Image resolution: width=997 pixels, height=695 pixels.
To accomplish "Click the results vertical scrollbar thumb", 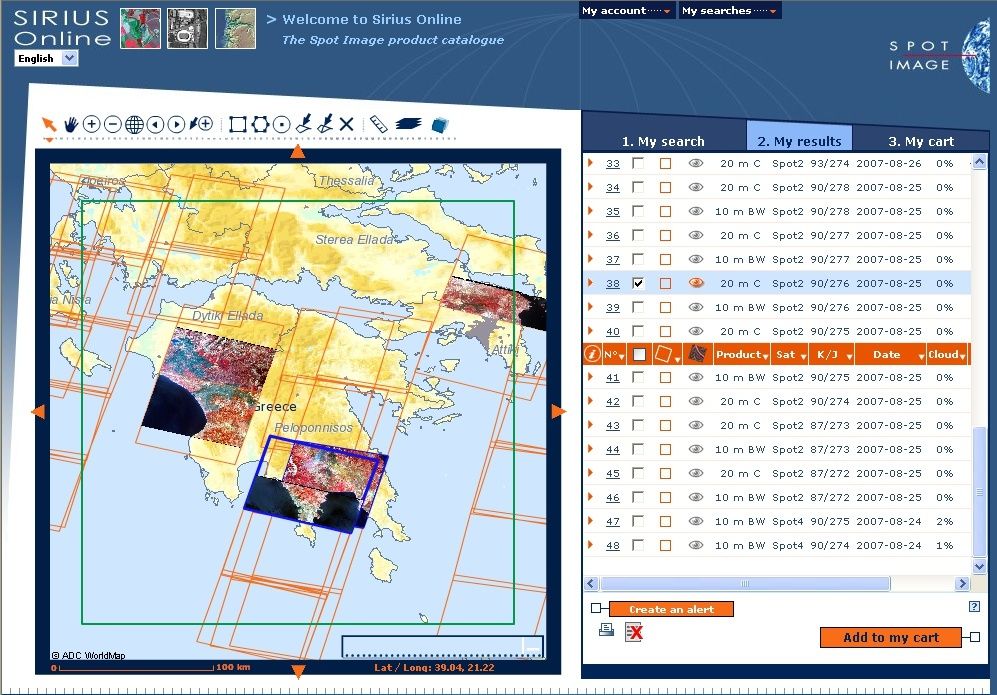I will [979, 491].
